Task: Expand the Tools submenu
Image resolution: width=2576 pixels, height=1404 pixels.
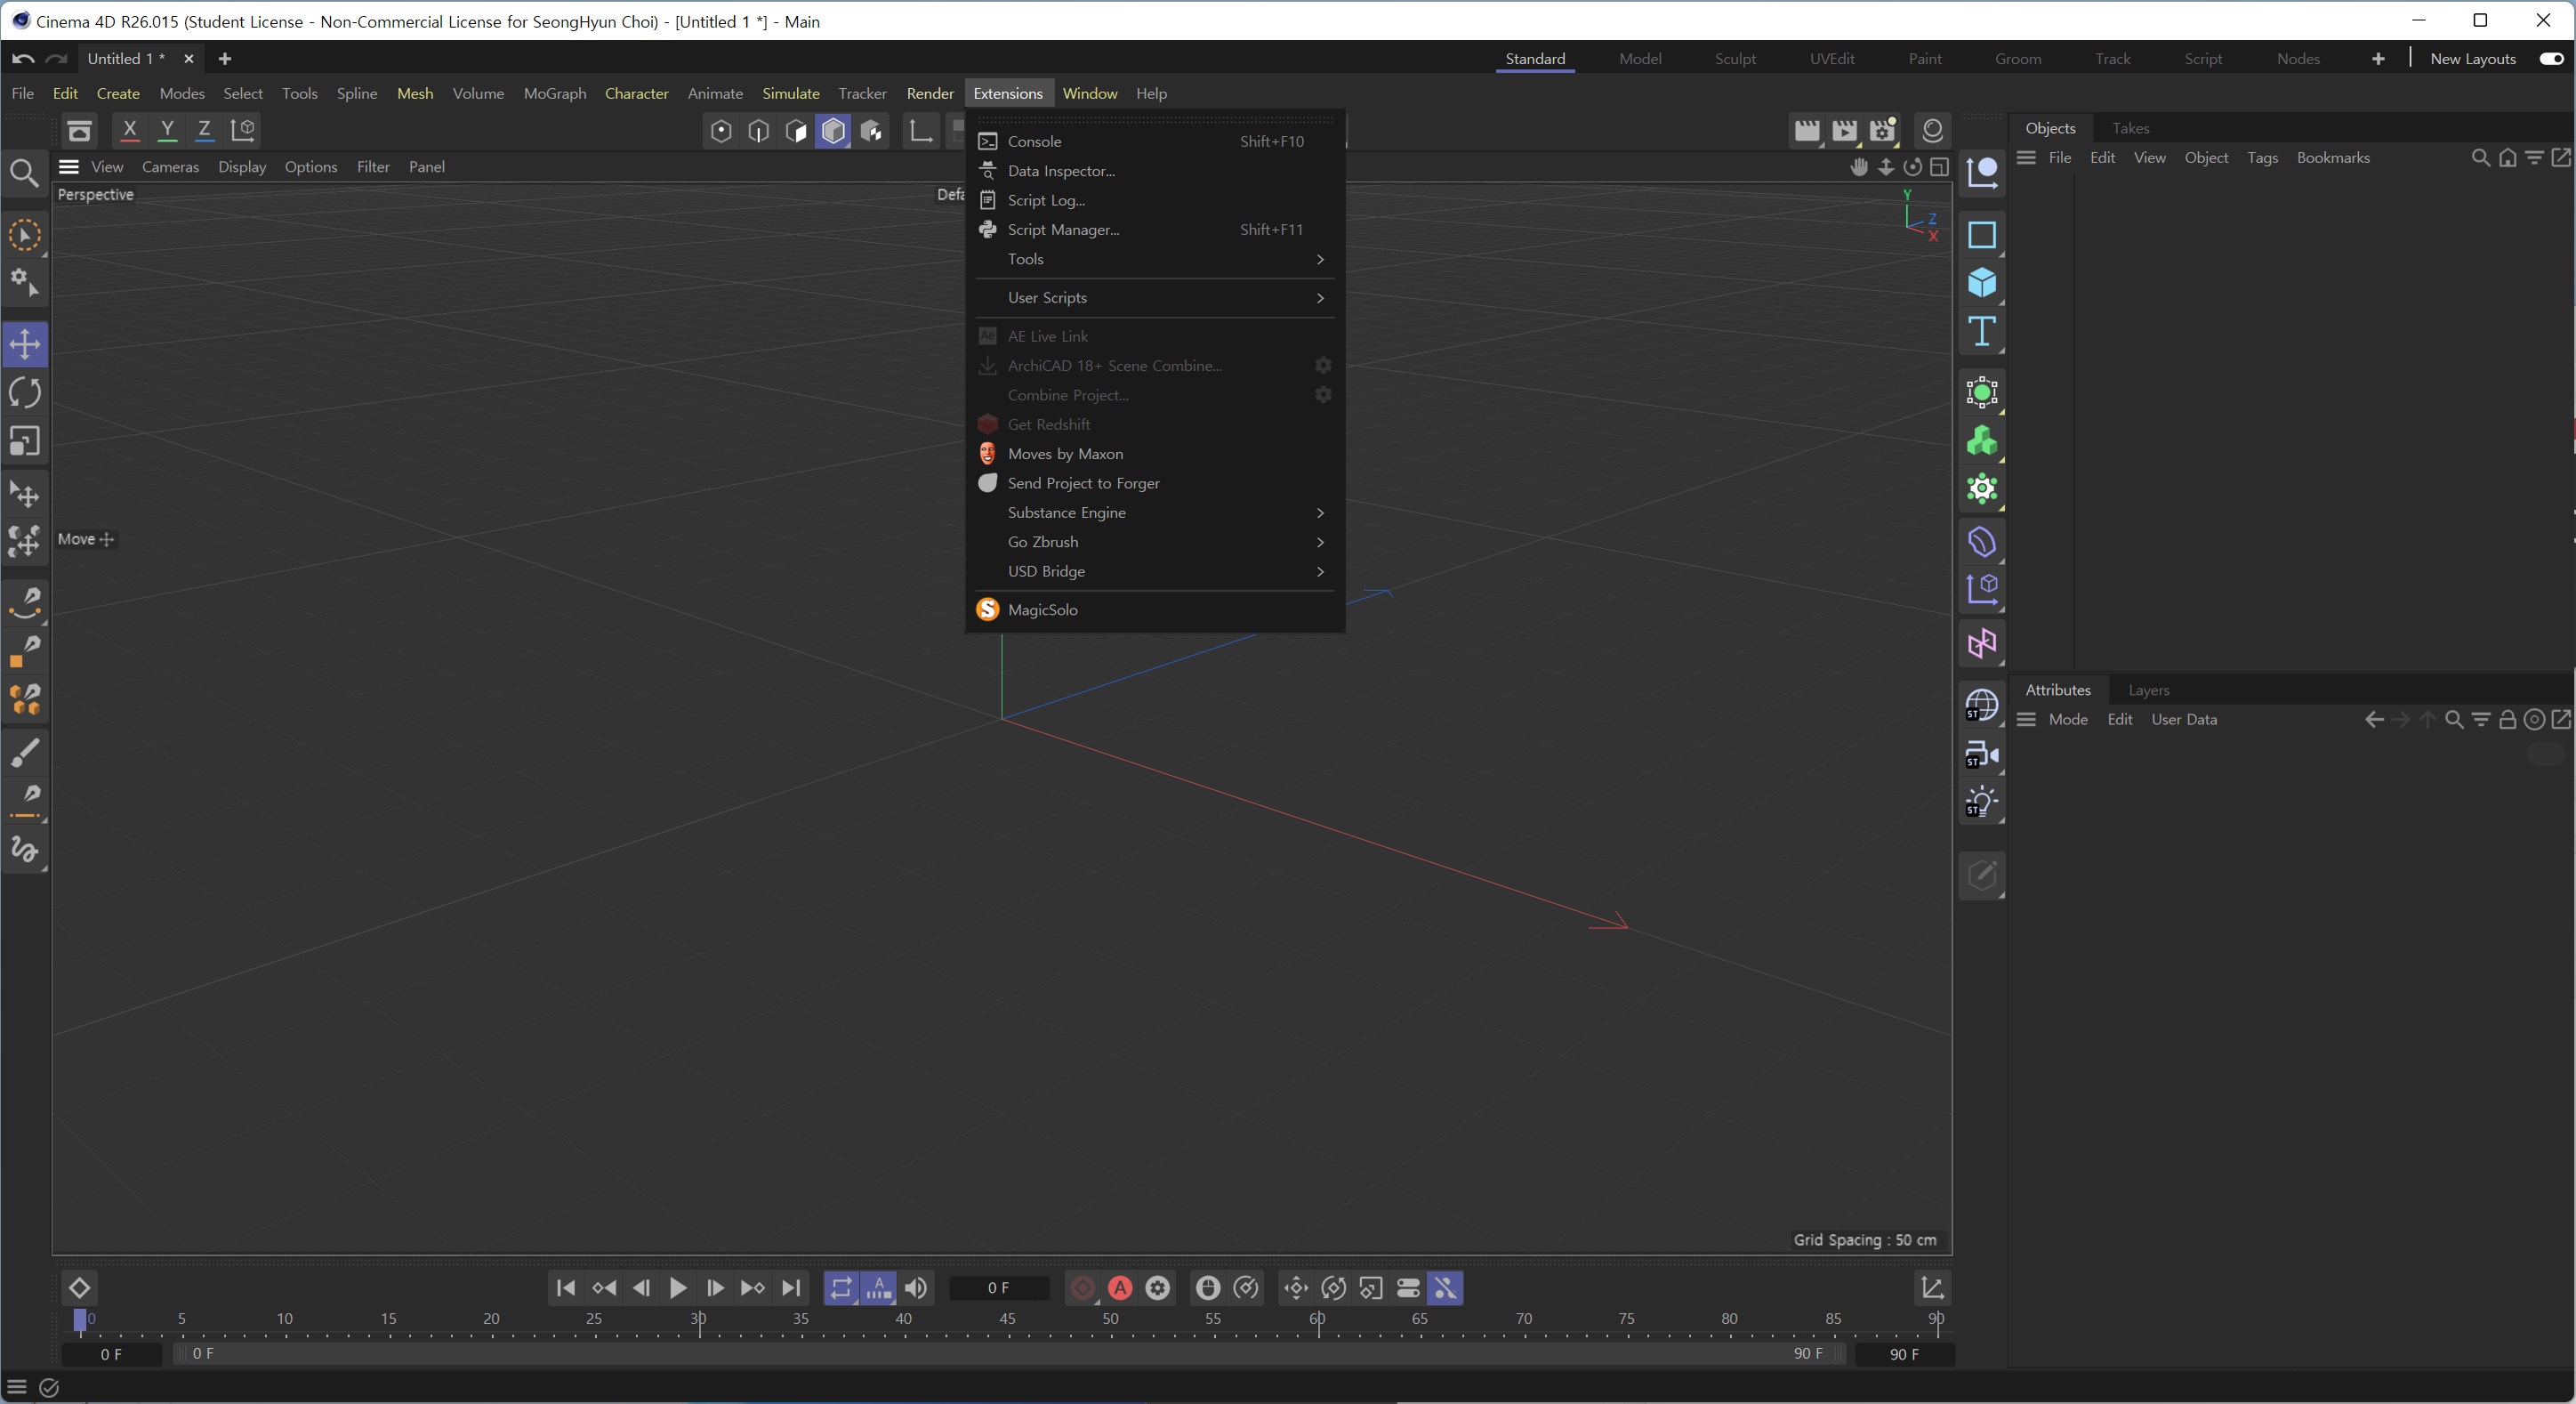Action: tap(1155, 259)
